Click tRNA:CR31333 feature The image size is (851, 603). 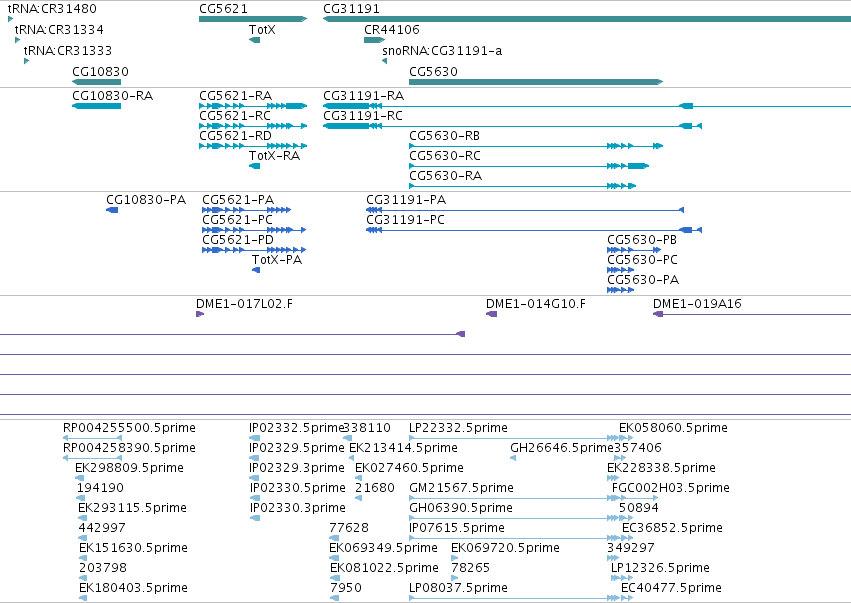[26, 61]
